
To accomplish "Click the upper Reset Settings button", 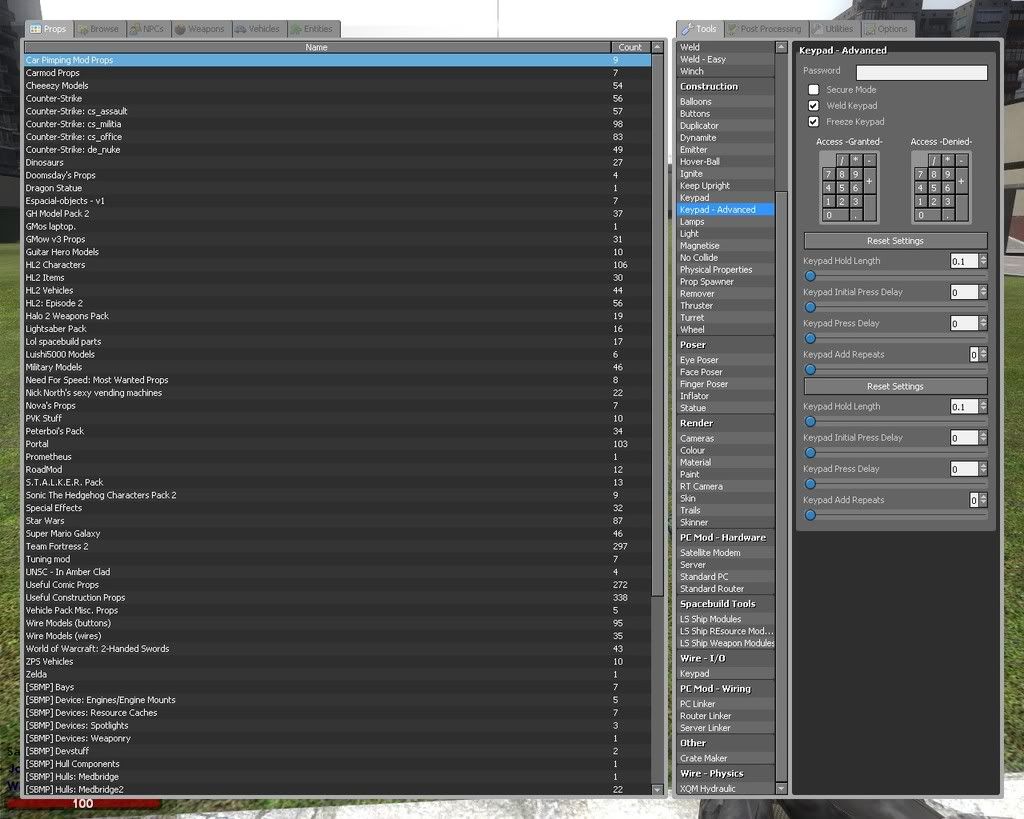I will (895, 241).
